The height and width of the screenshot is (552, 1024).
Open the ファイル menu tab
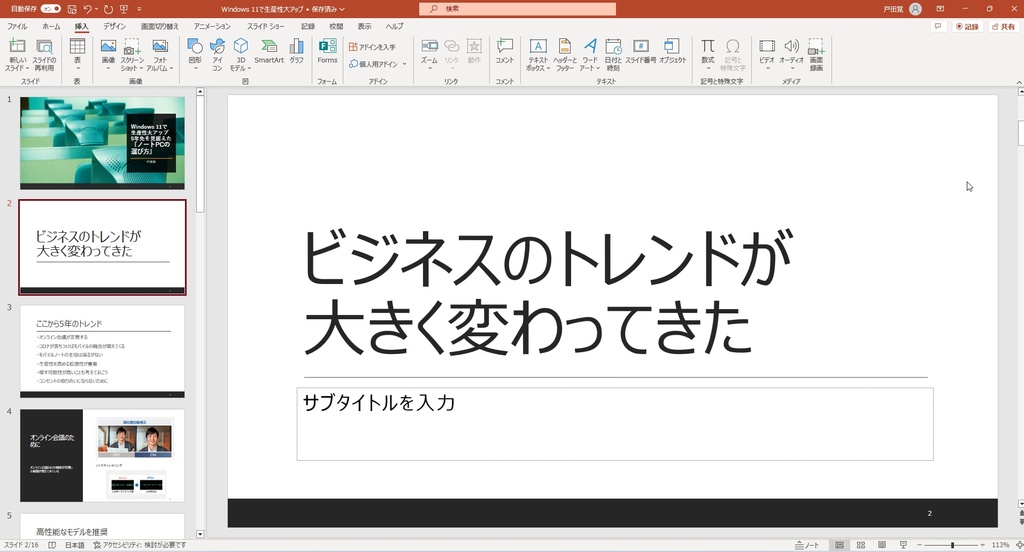[x=17, y=26]
